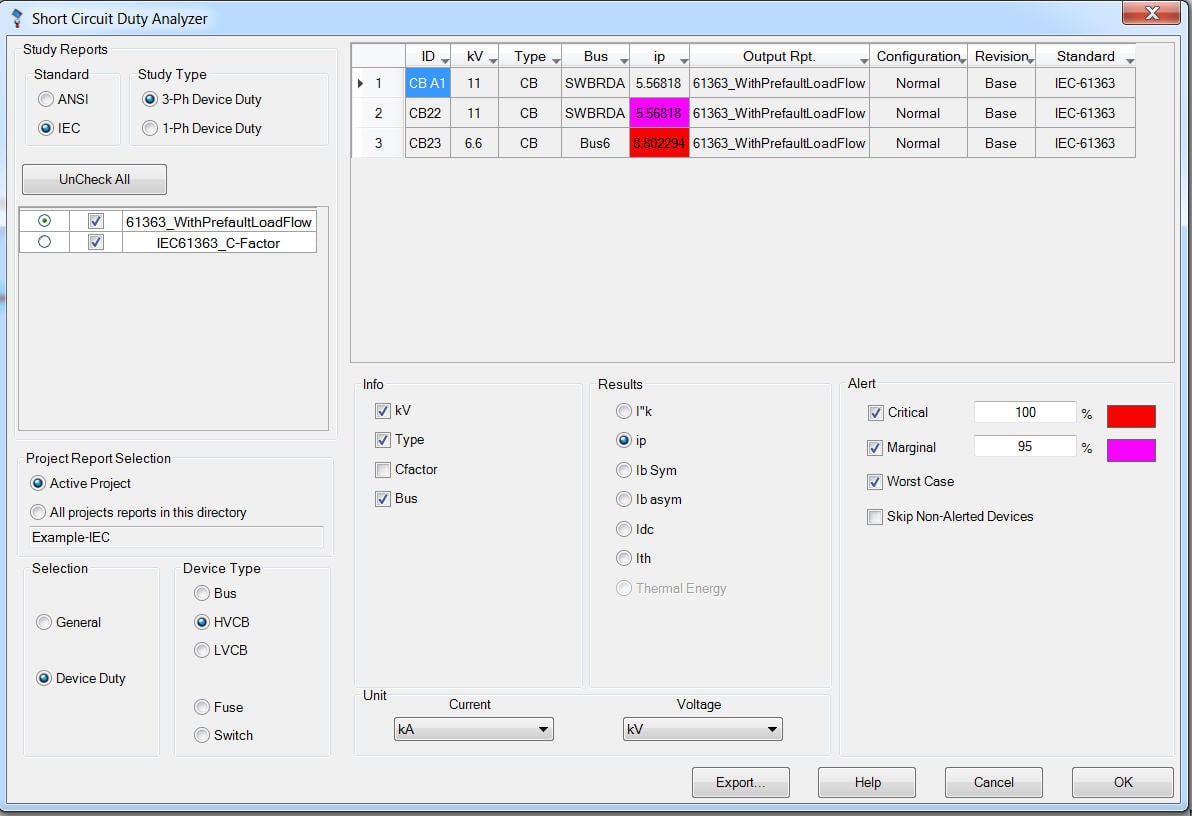The width and height of the screenshot is (1192, 816).
Task: Select the ANSI standard
Action: click(45, 100)
